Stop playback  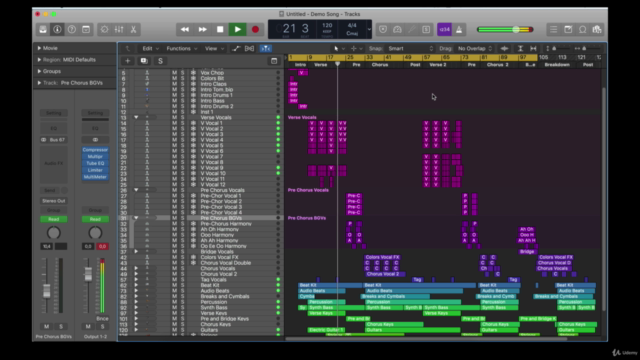tap(220, 29)
